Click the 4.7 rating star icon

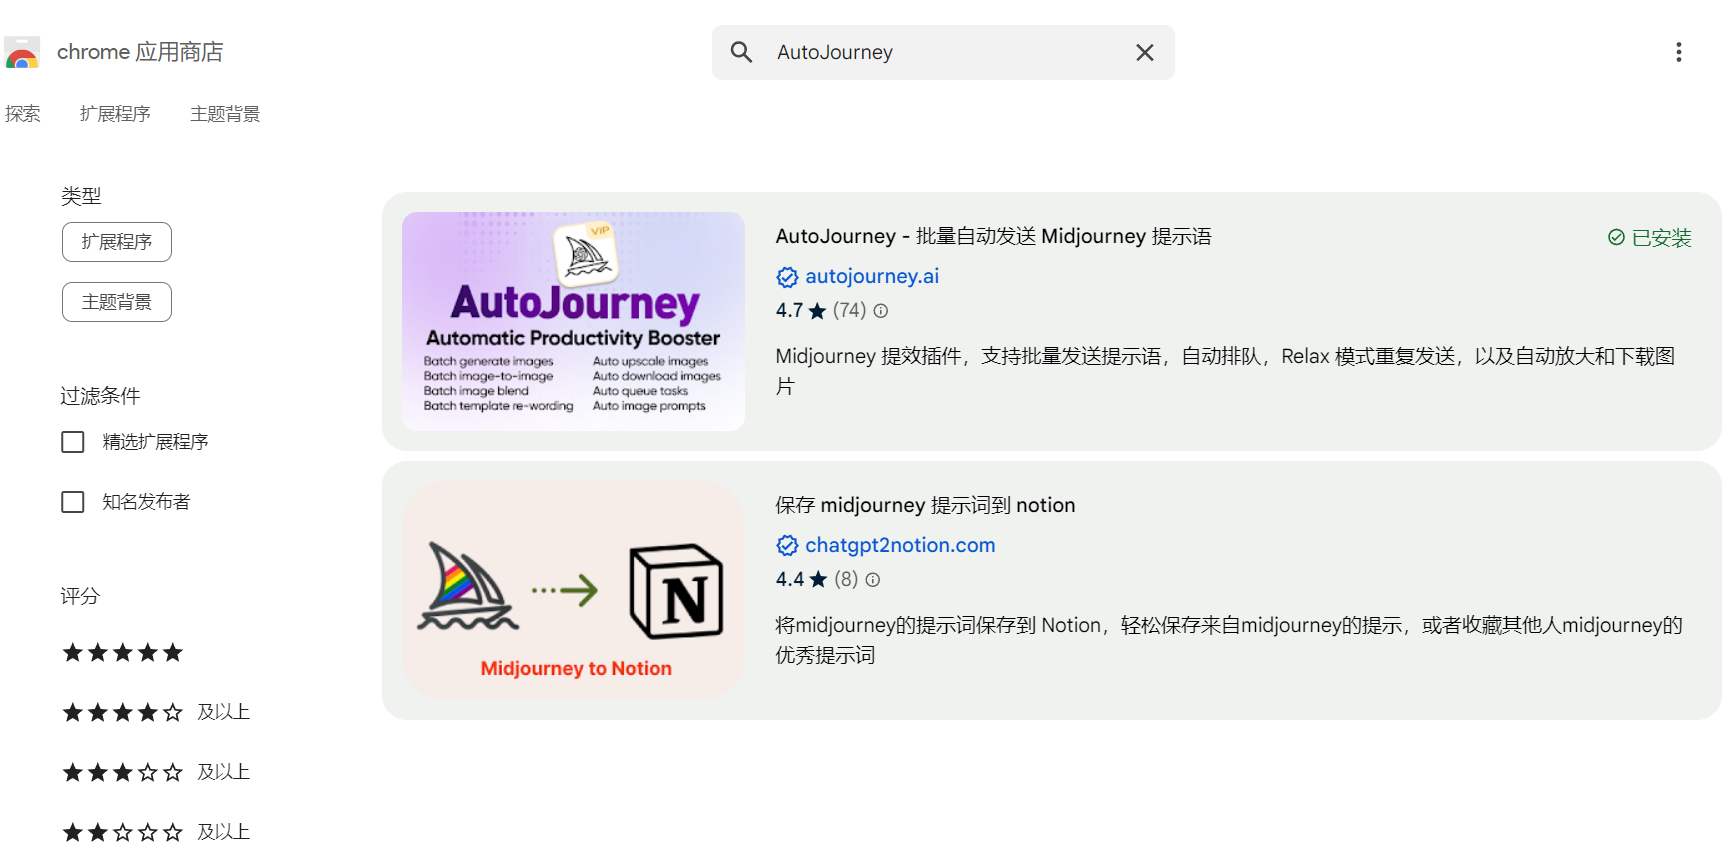818,311
